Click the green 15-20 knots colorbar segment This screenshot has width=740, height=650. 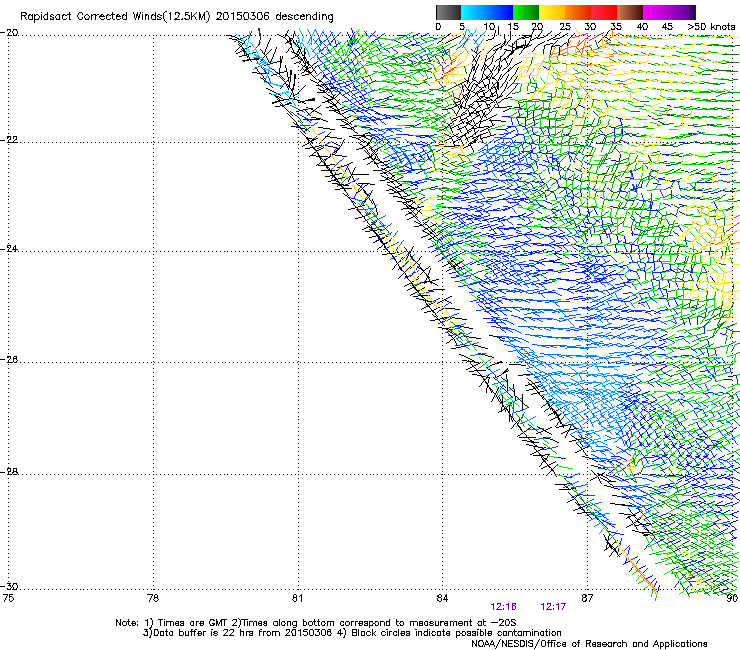pyautogui.click(x=526, y=12)
